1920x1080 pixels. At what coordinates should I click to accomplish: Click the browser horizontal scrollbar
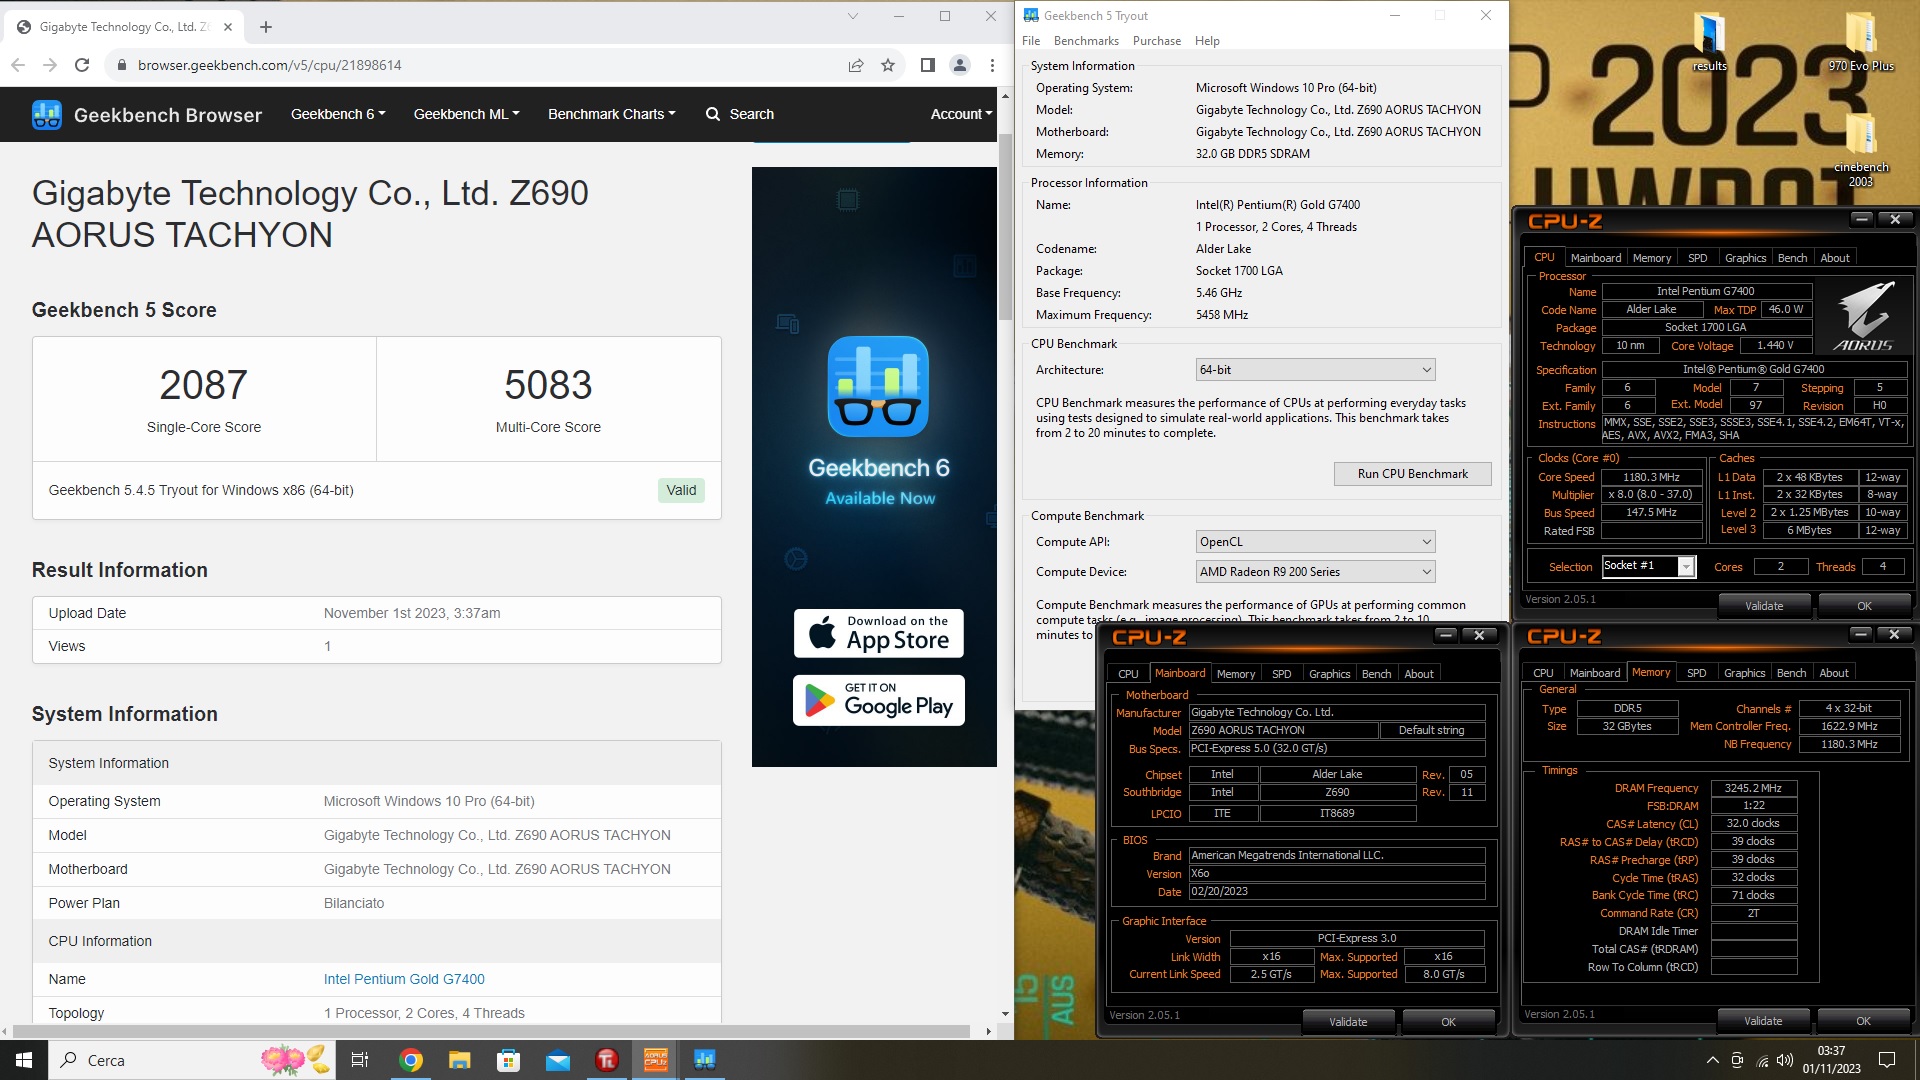pos(491,1031)
